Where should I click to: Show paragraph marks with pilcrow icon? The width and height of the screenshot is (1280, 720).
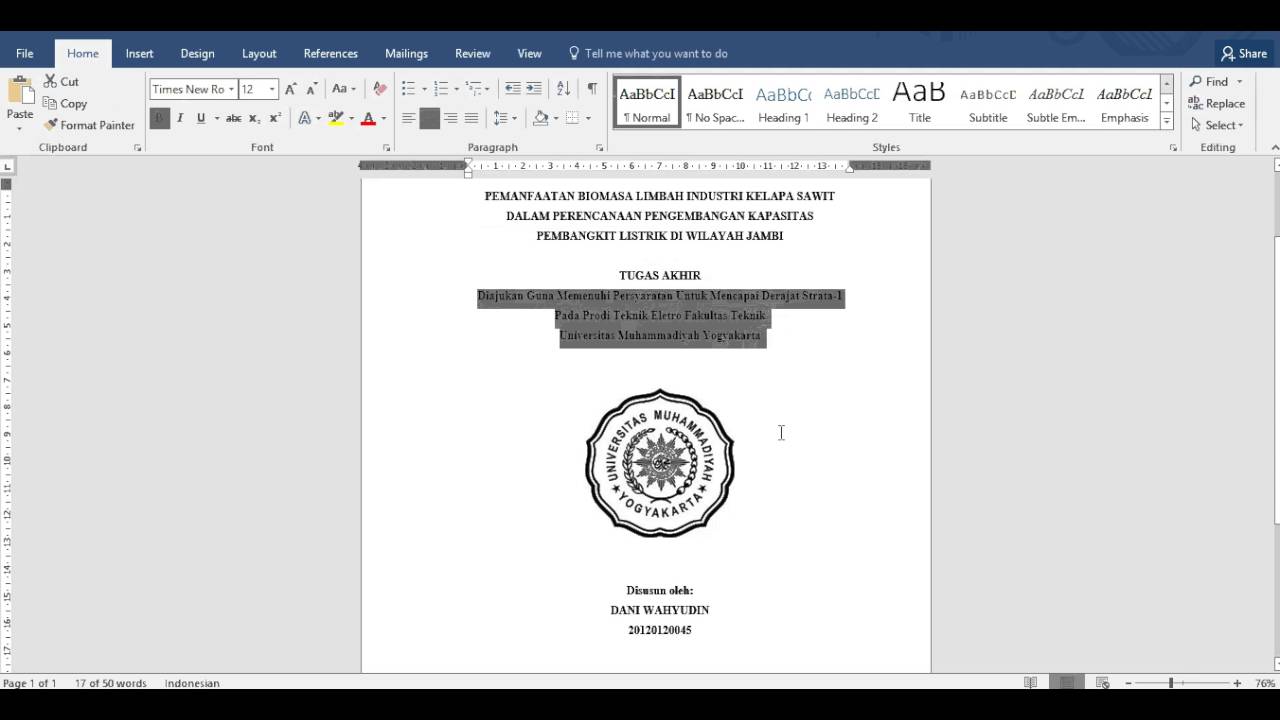point(592,89)
